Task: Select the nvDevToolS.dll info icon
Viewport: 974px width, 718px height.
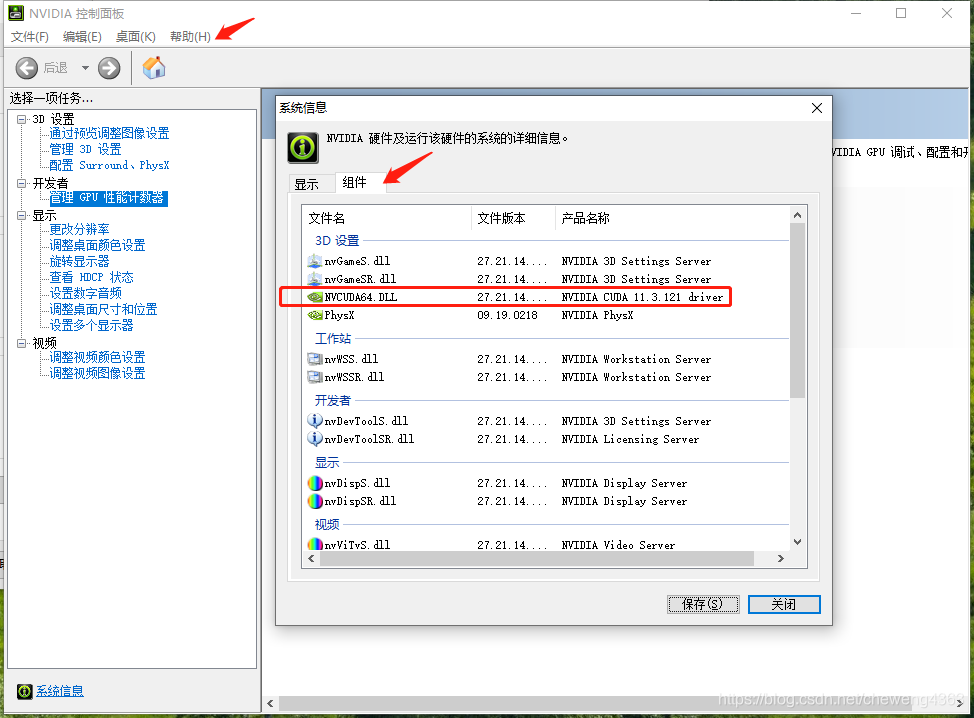Action: [x=315, y=420]
